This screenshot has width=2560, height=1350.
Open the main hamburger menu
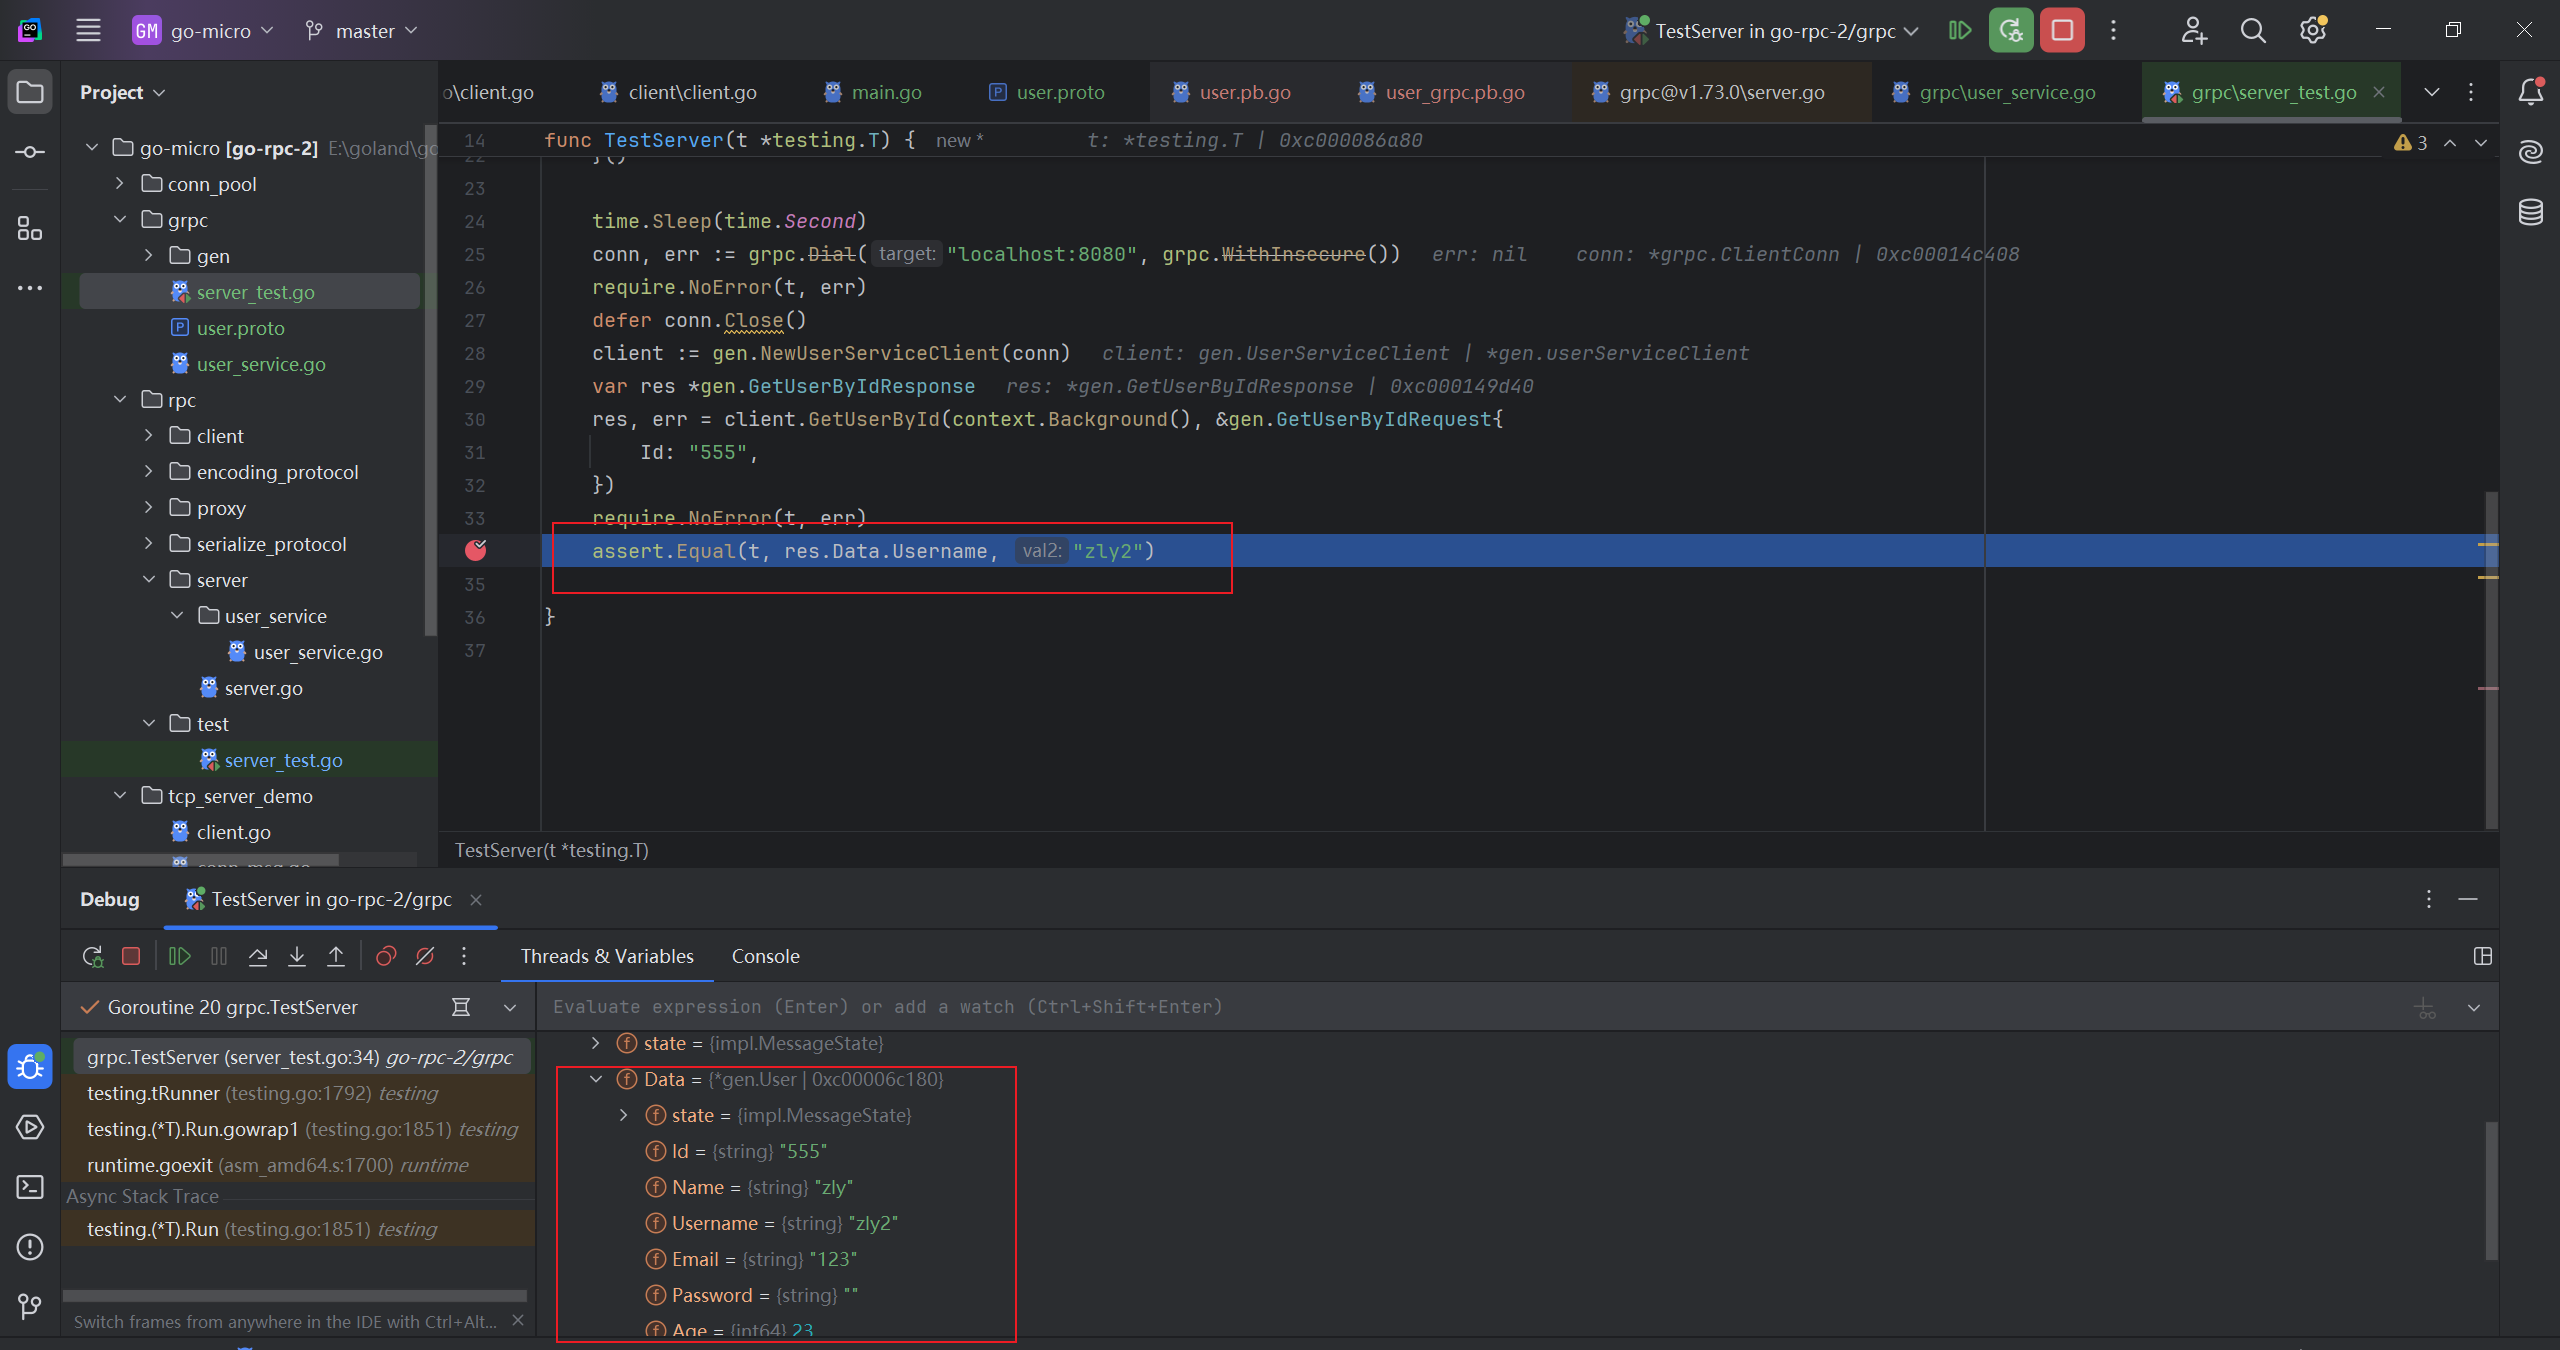(88, 31)
